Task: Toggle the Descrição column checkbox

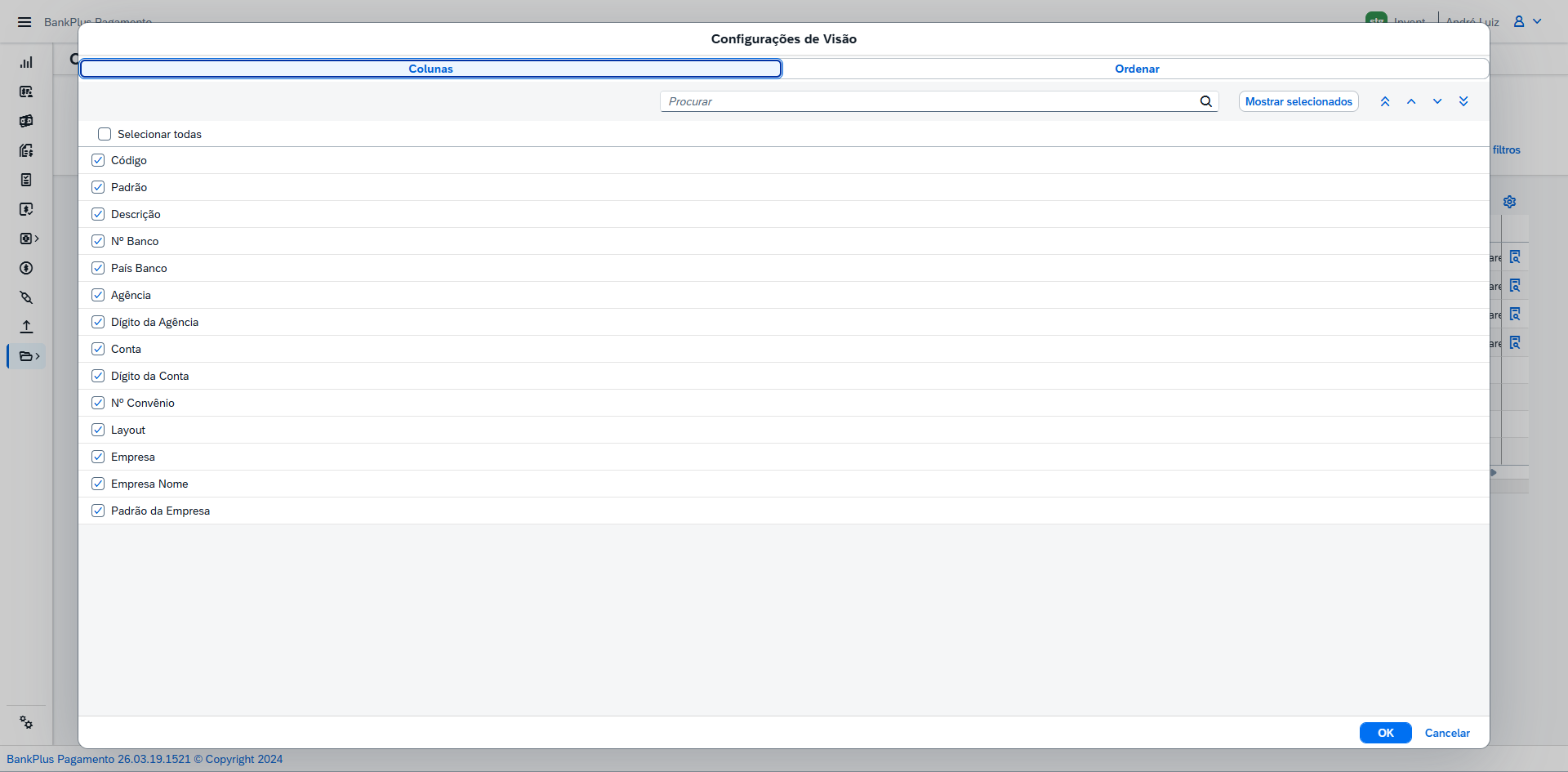Action: [x=98, y=214]
